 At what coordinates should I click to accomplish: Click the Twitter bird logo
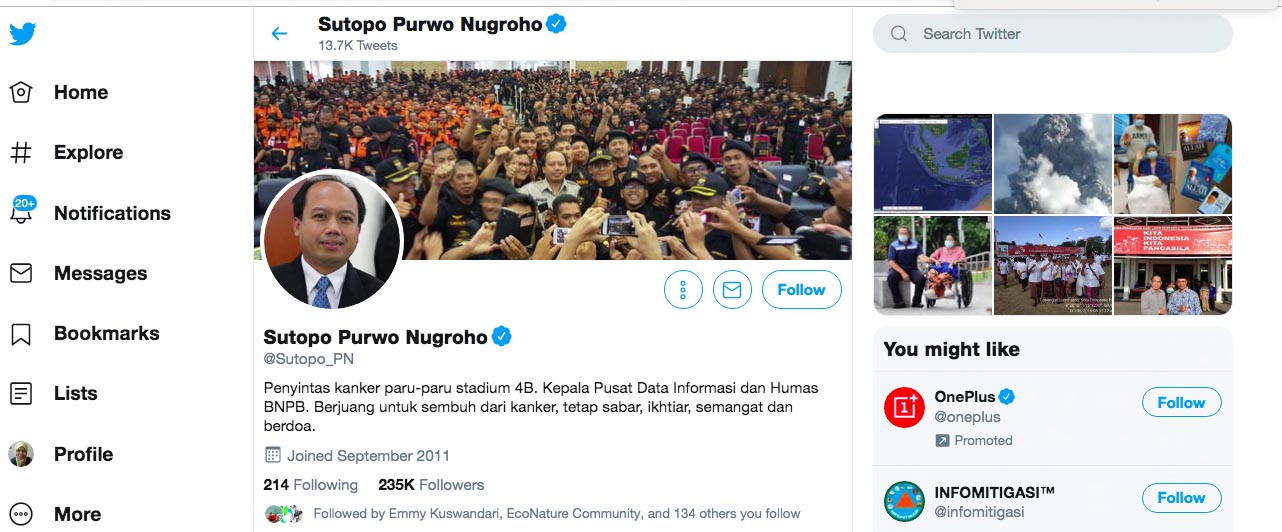pos(22,34)
